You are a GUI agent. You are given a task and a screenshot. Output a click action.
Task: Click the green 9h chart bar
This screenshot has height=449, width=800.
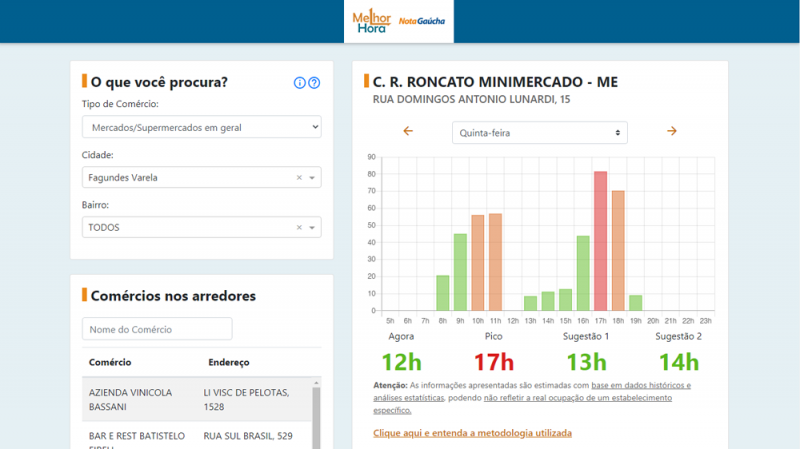[460, 272]
